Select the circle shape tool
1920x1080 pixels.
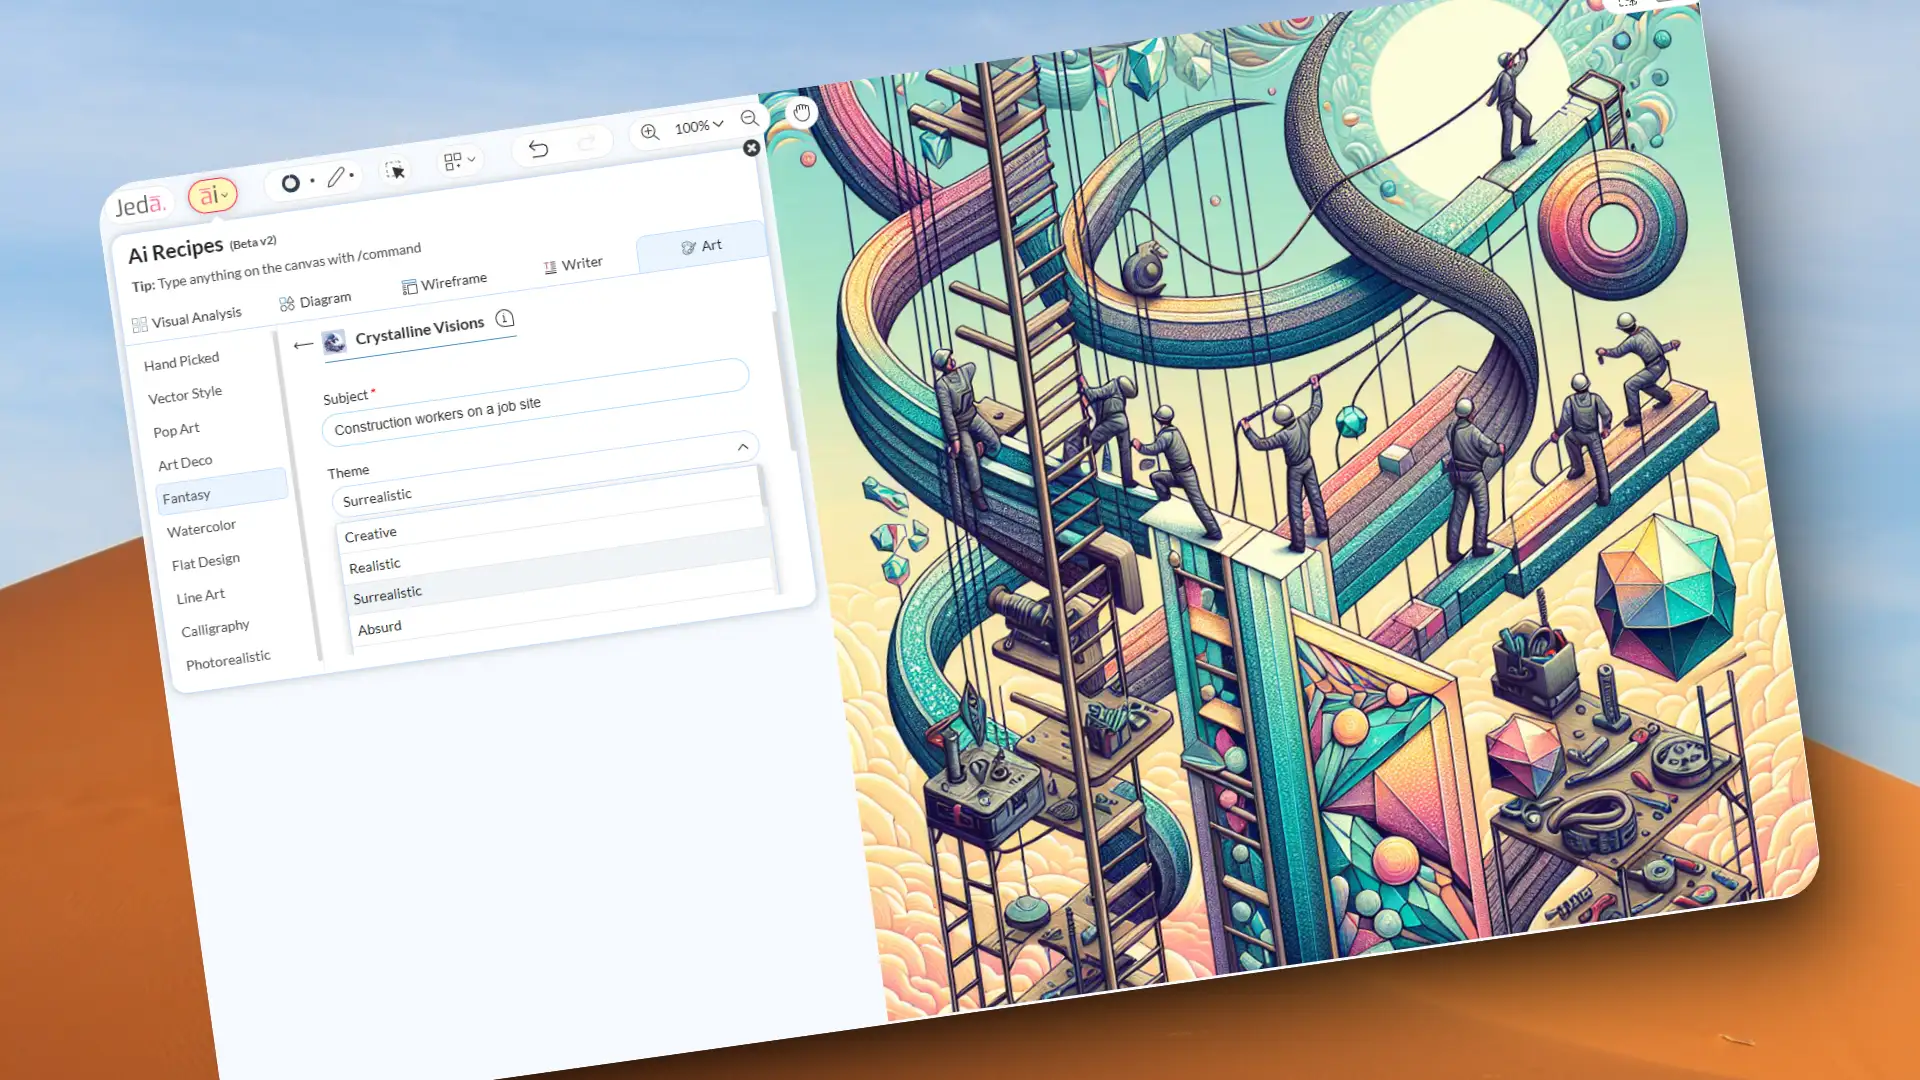tap(290, 183)
